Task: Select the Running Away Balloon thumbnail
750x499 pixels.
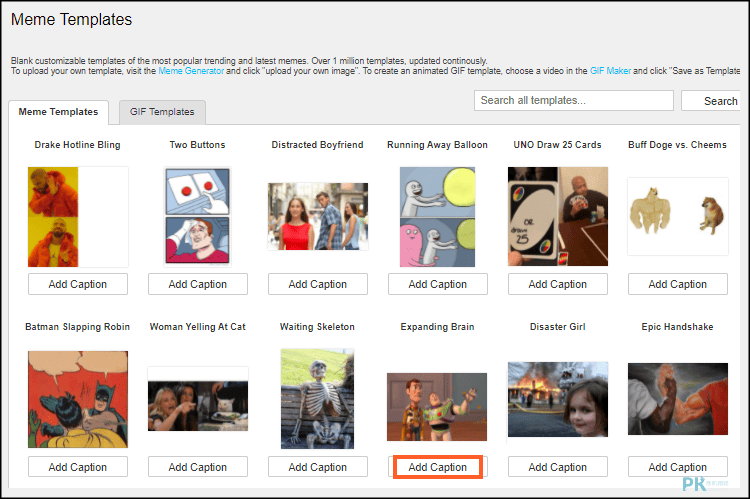Action: [x=438, y=217]
